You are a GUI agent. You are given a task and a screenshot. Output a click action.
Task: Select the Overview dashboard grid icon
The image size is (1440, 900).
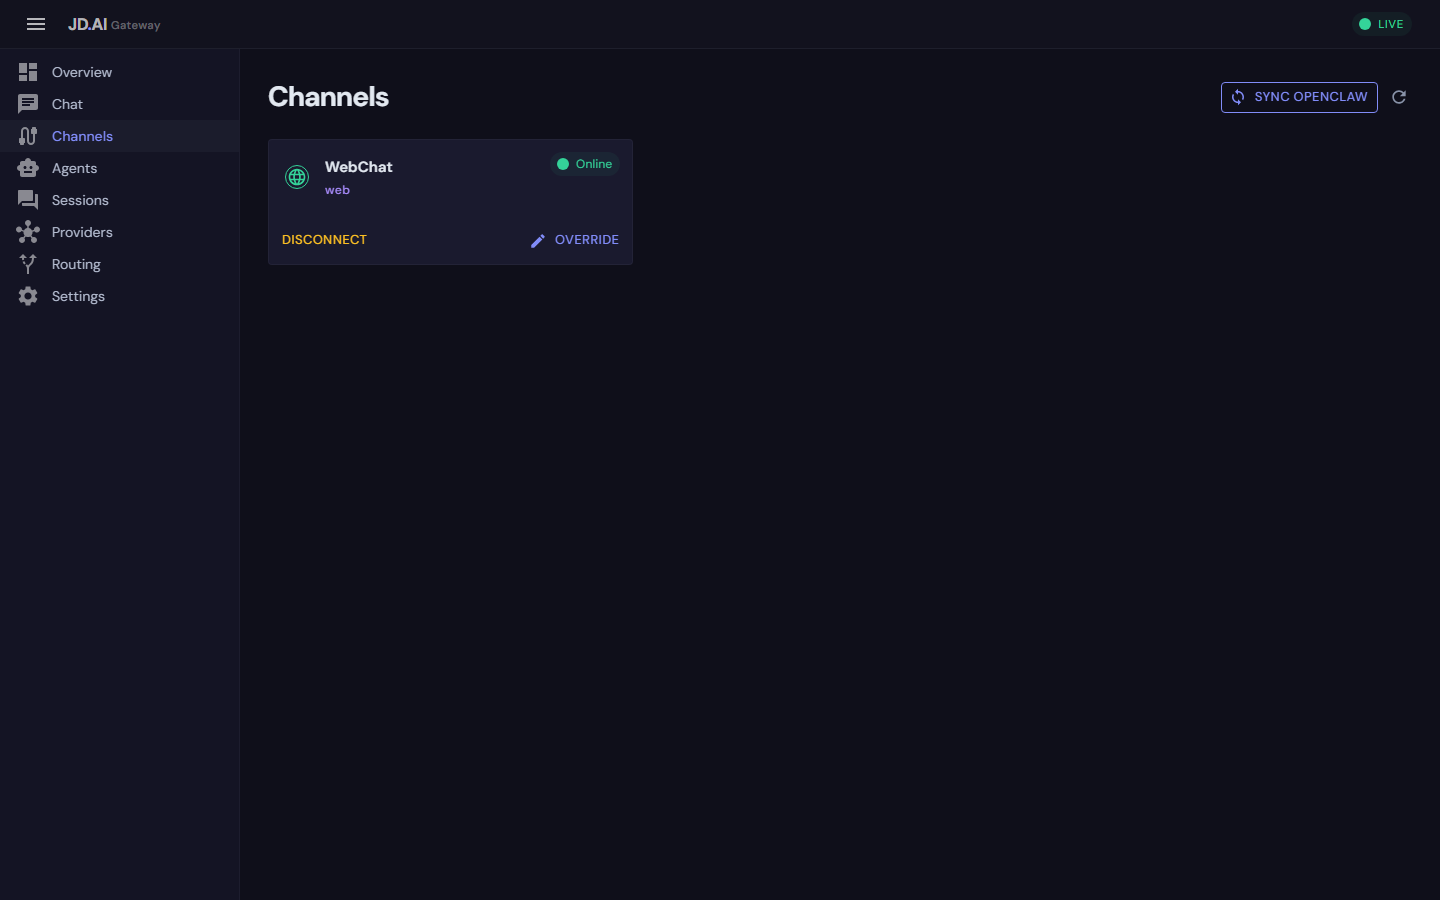pyautogui.click(x=27, y=71)
